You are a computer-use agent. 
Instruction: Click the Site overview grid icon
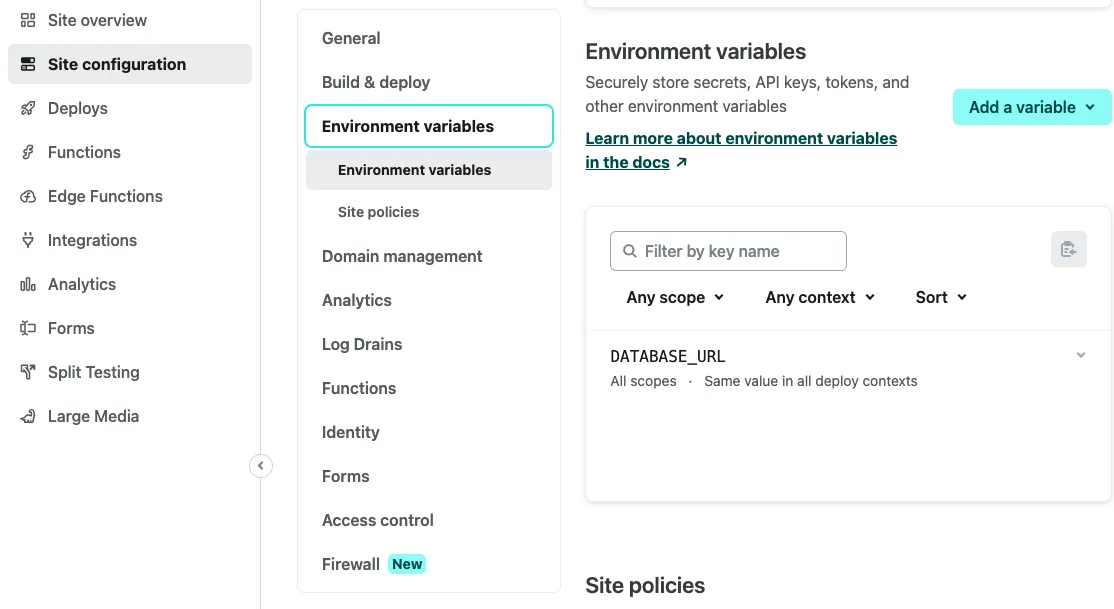click(28, 21)
